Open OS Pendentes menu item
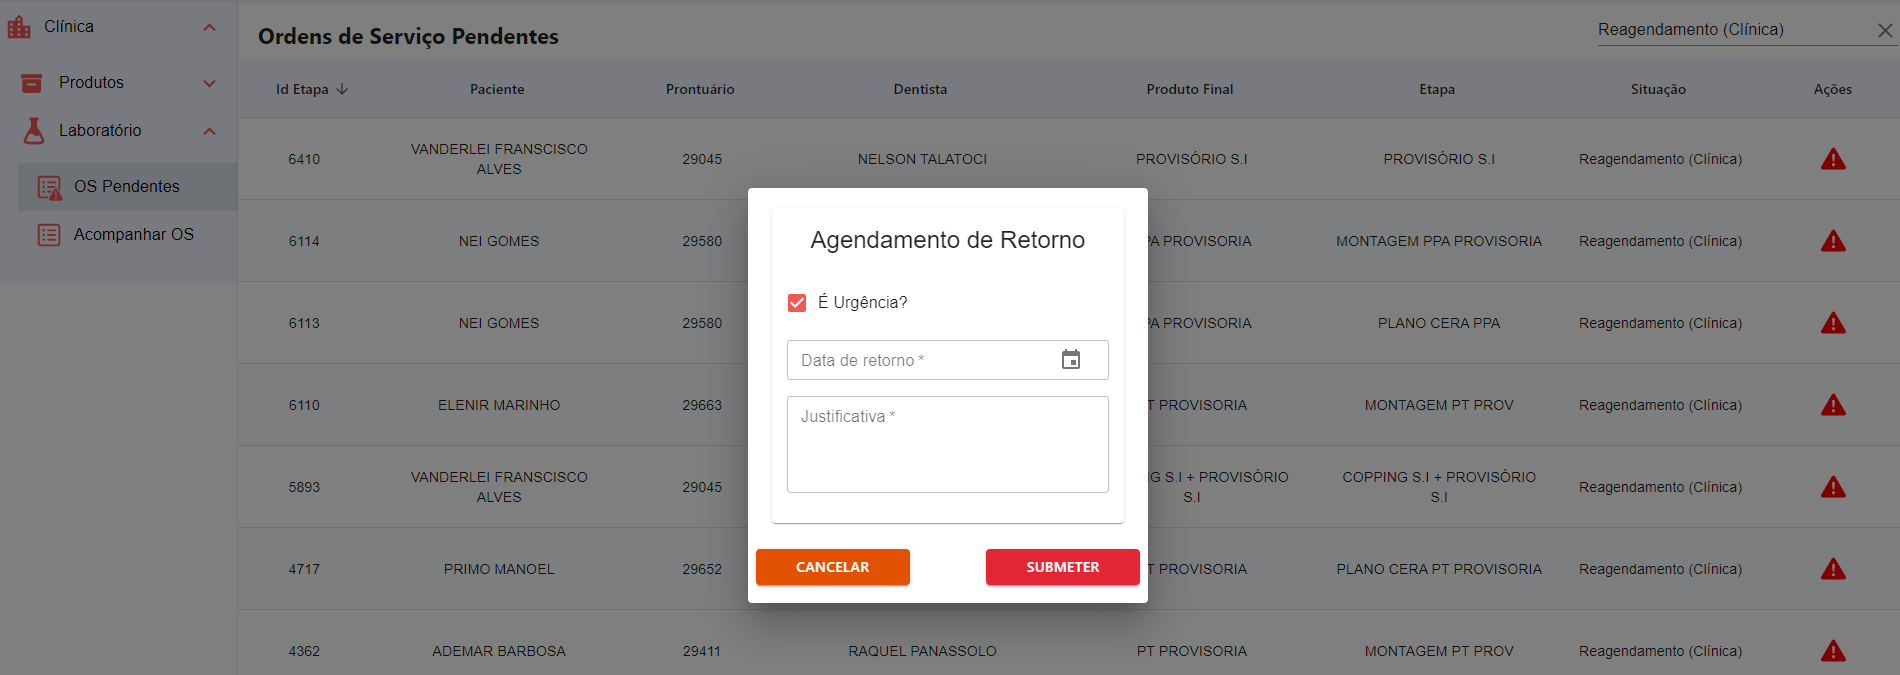 [x=126, y=187]
